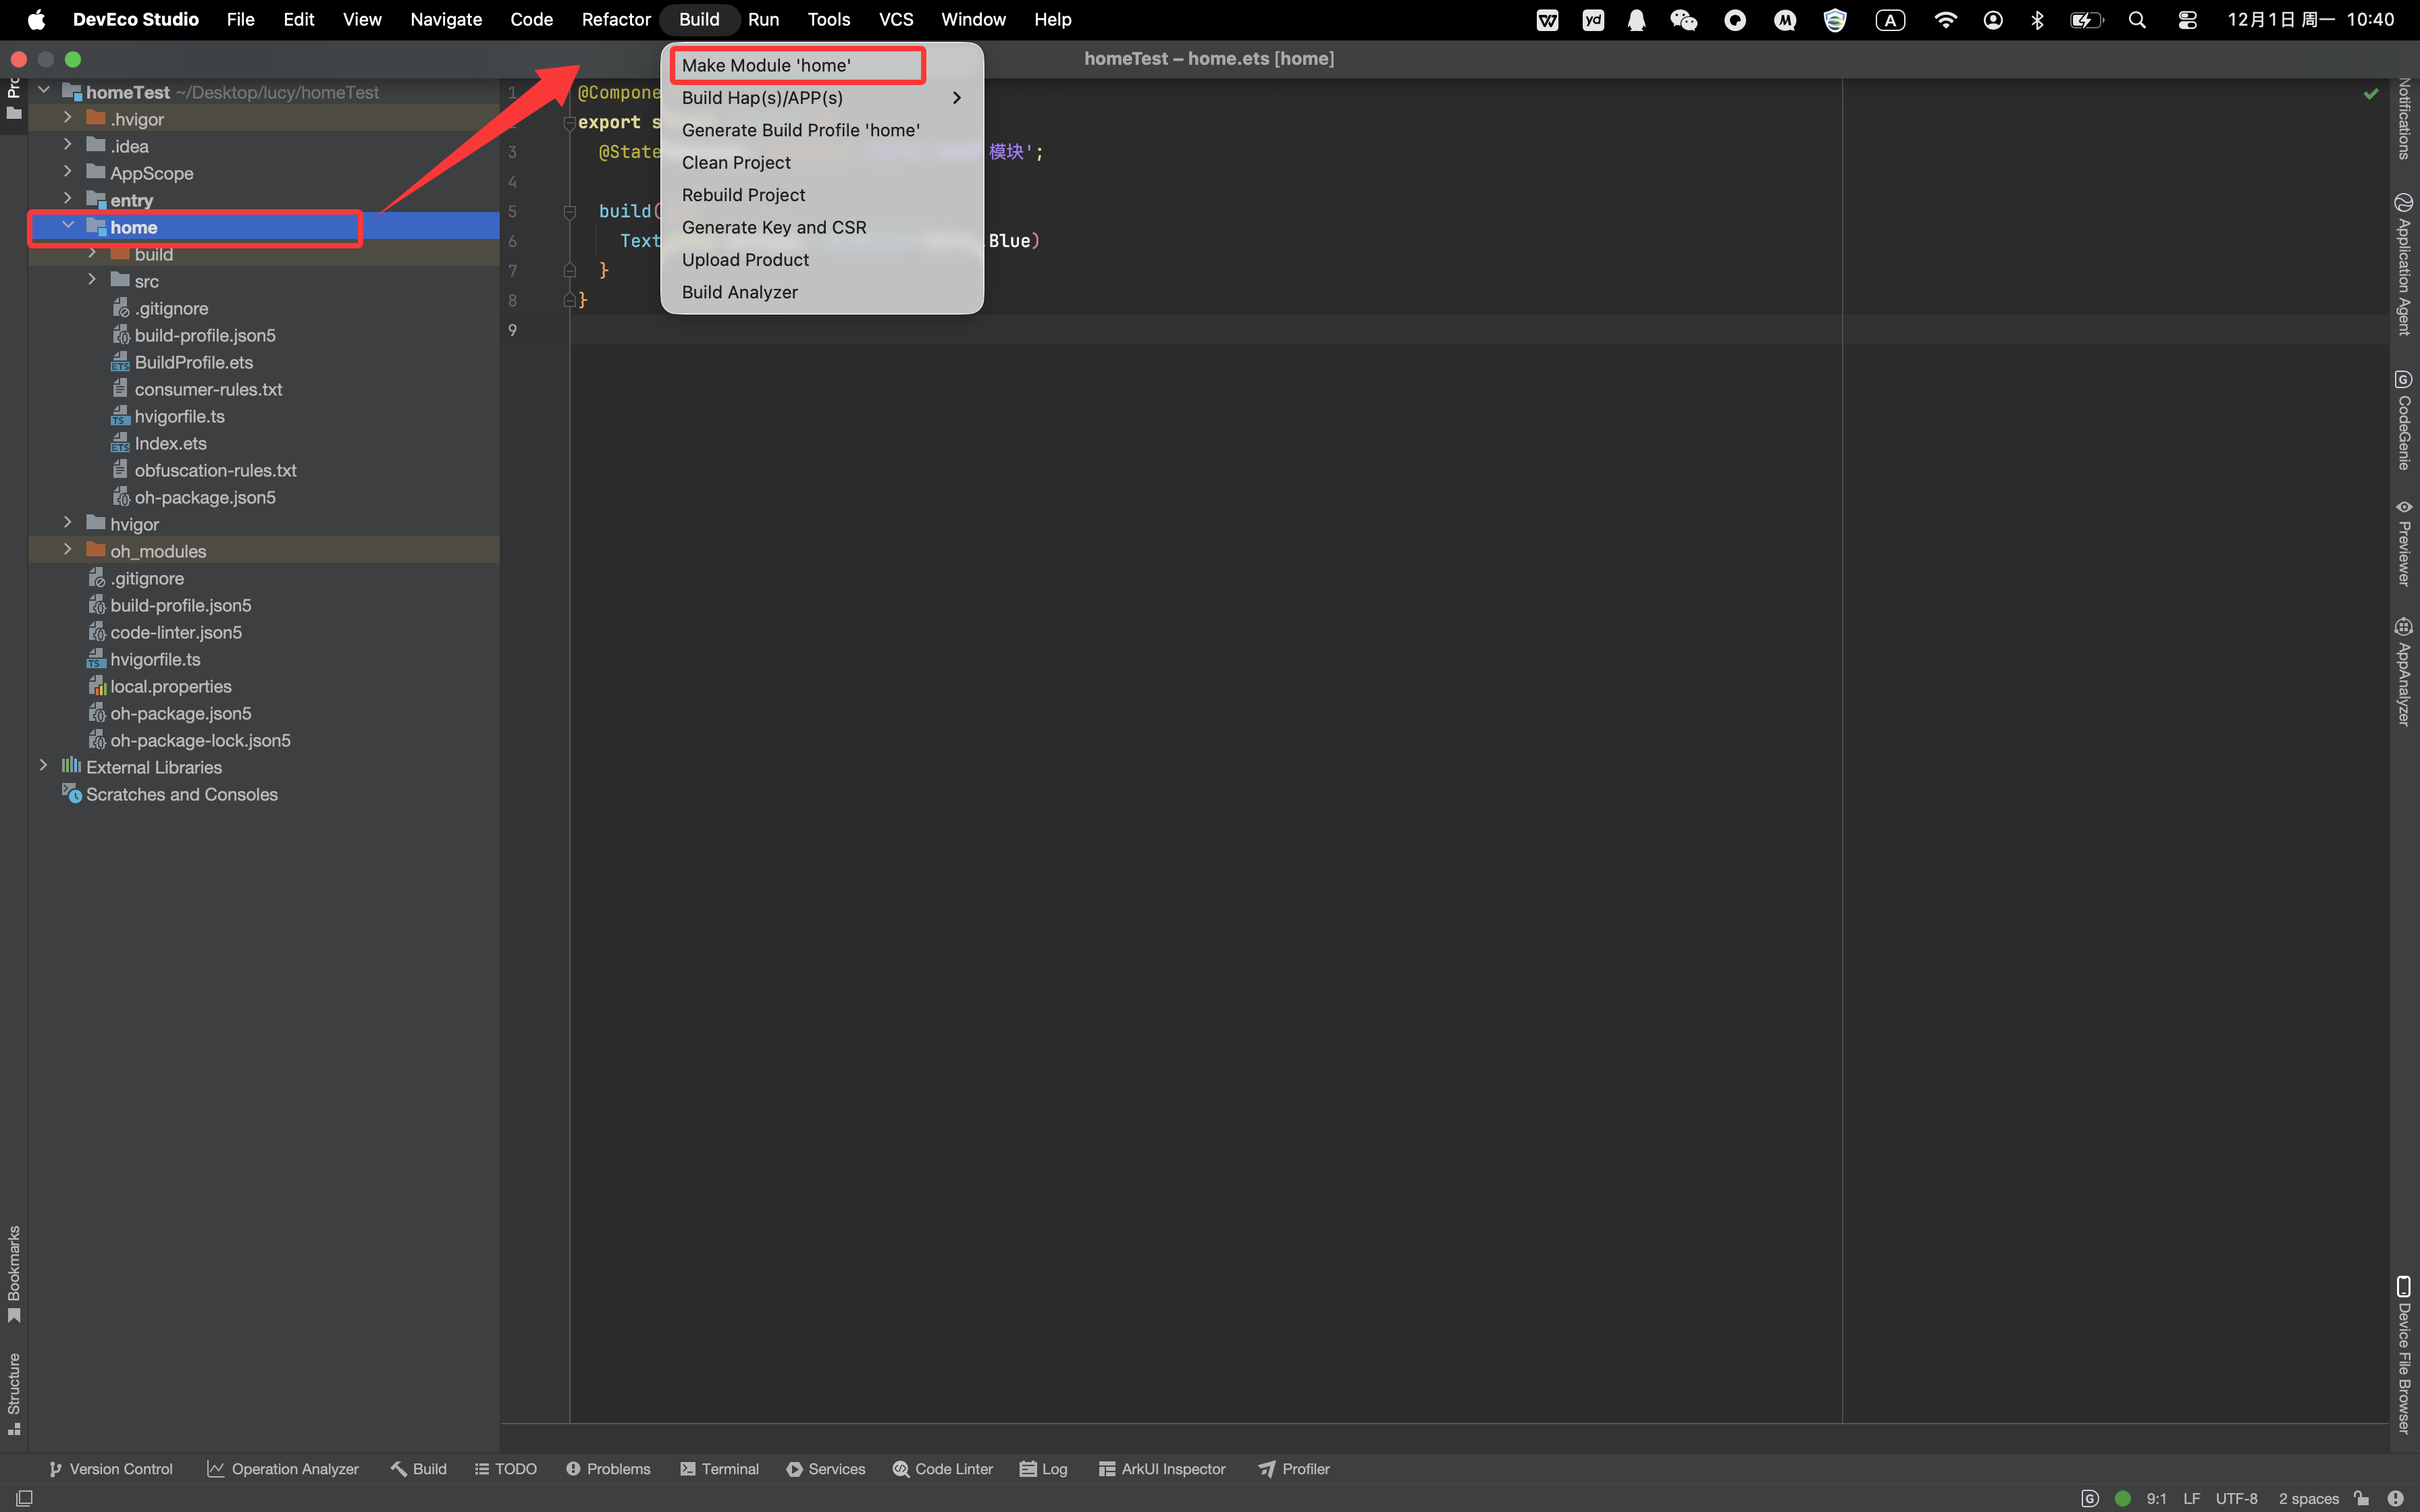Choose Rebuild Project from Build menu
This screenshot has height=1512, width=2420.
click(x=743, y=195)
